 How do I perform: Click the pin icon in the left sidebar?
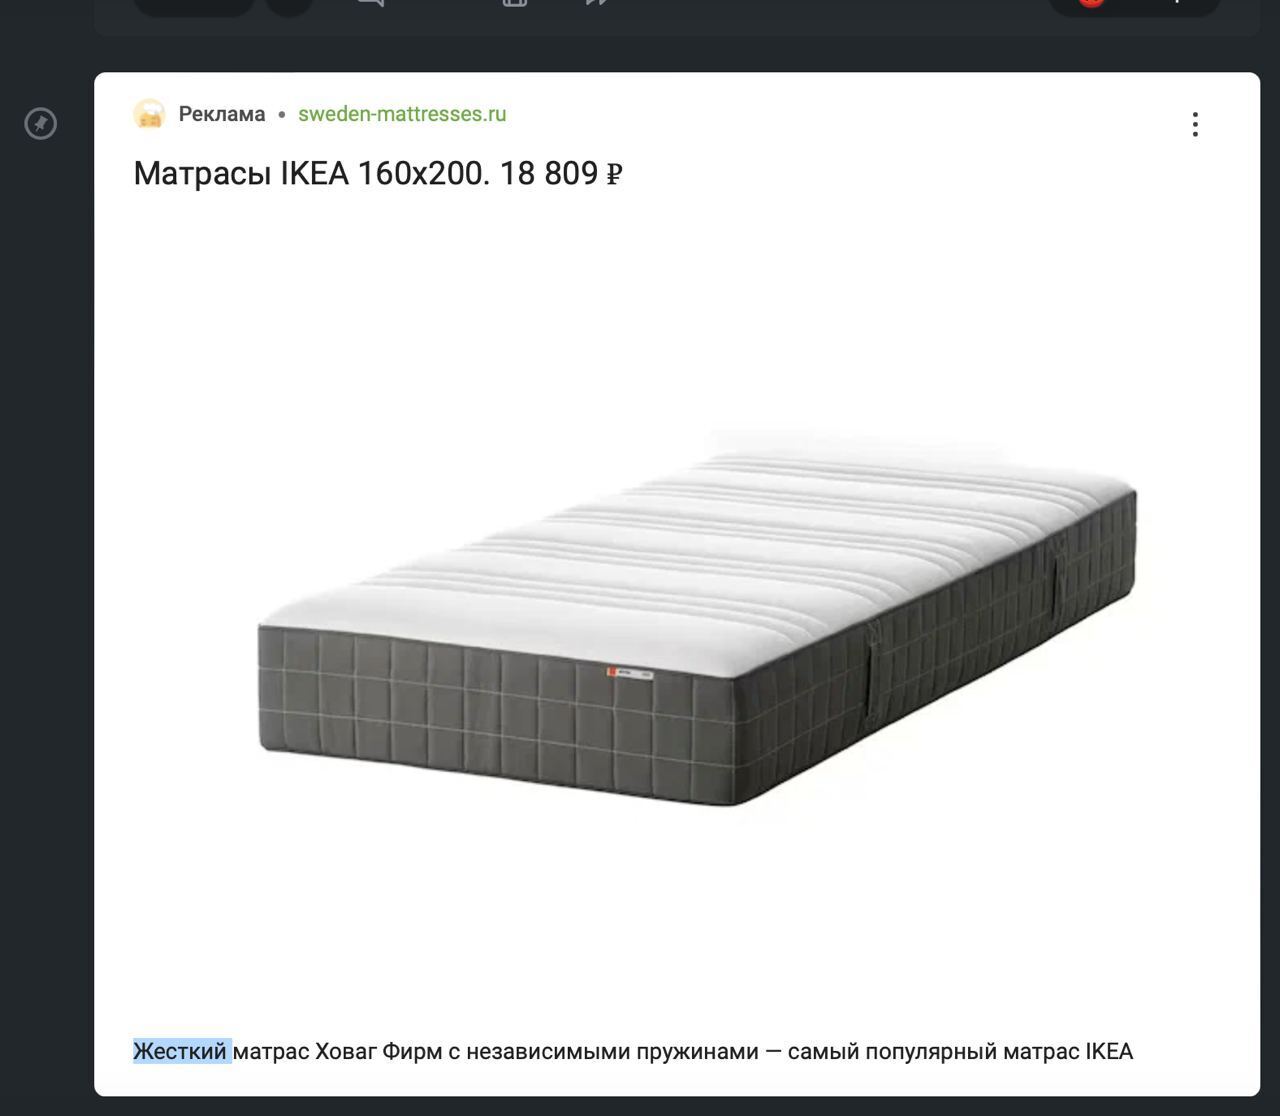(41, 124)
